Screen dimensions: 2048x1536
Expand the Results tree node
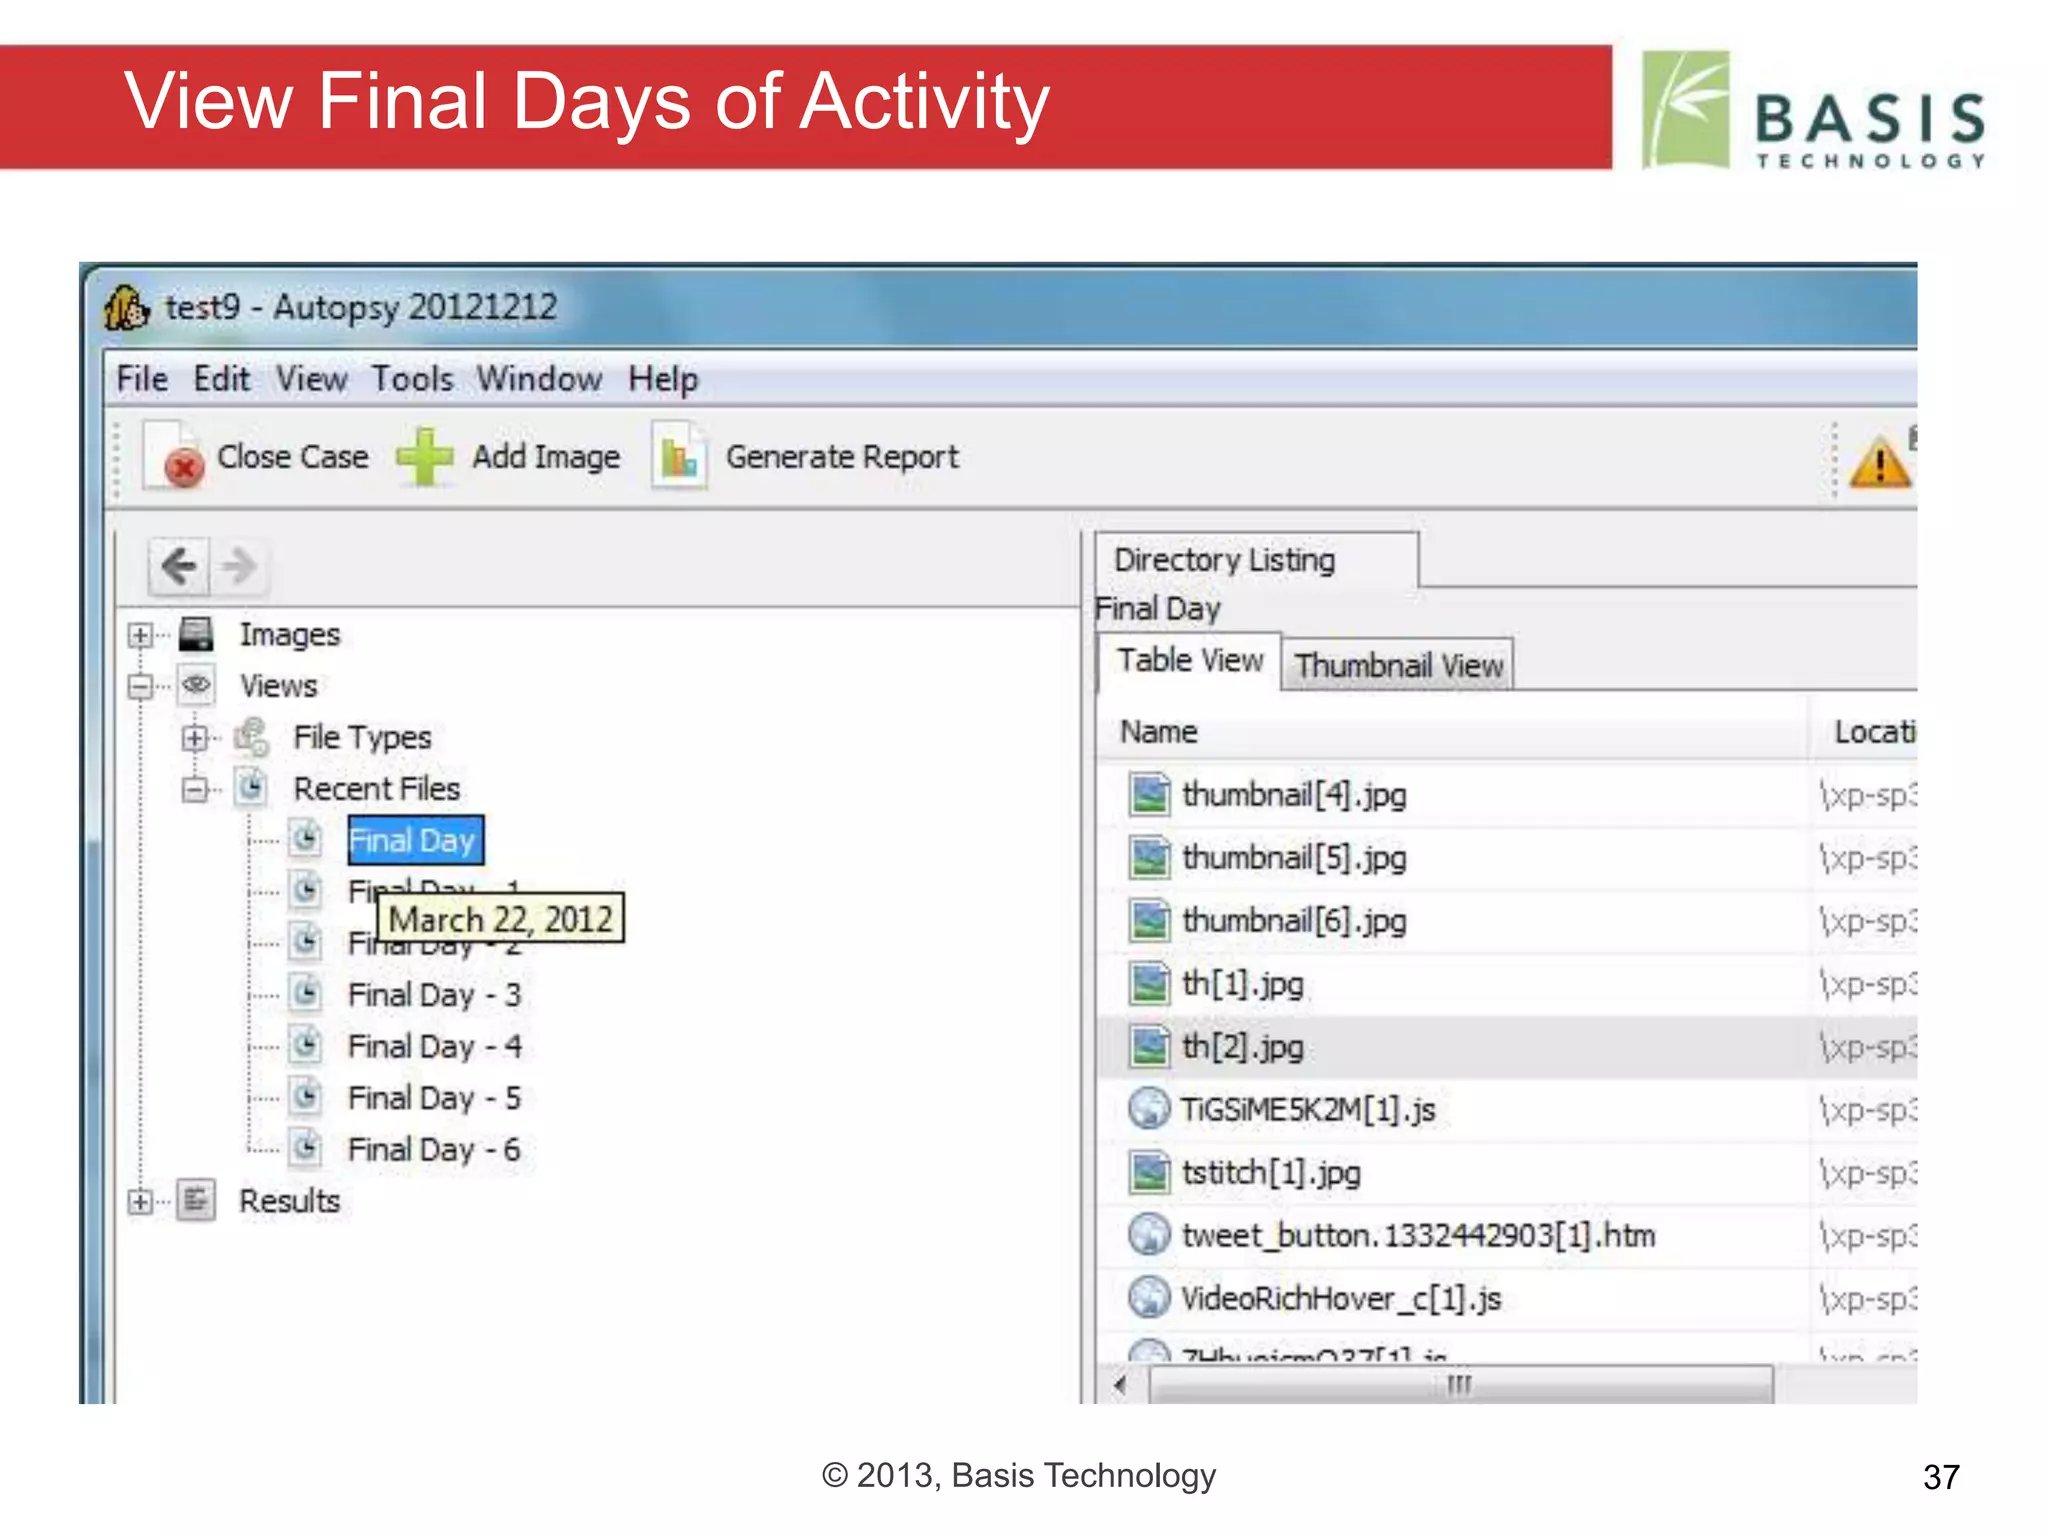click(141, 1201)
